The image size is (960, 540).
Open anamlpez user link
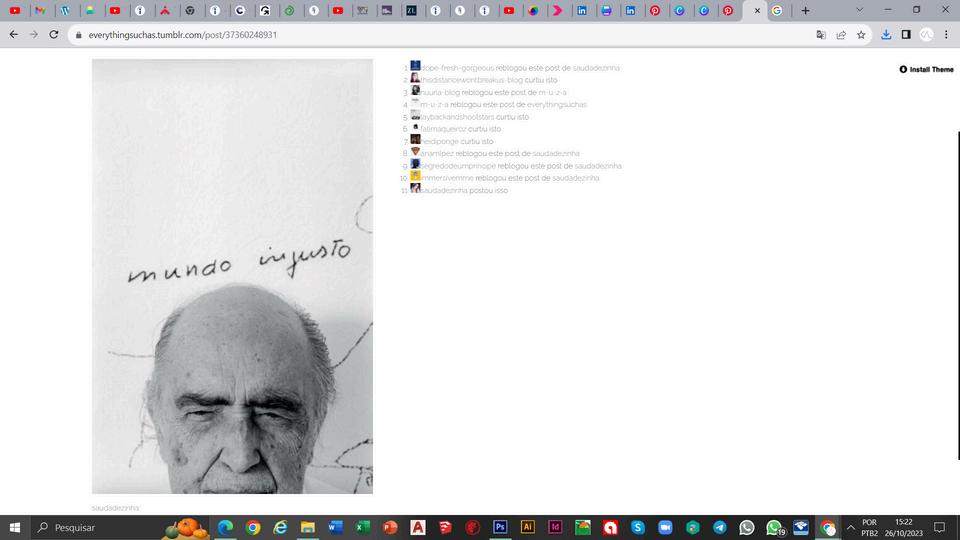coord(437,154)
